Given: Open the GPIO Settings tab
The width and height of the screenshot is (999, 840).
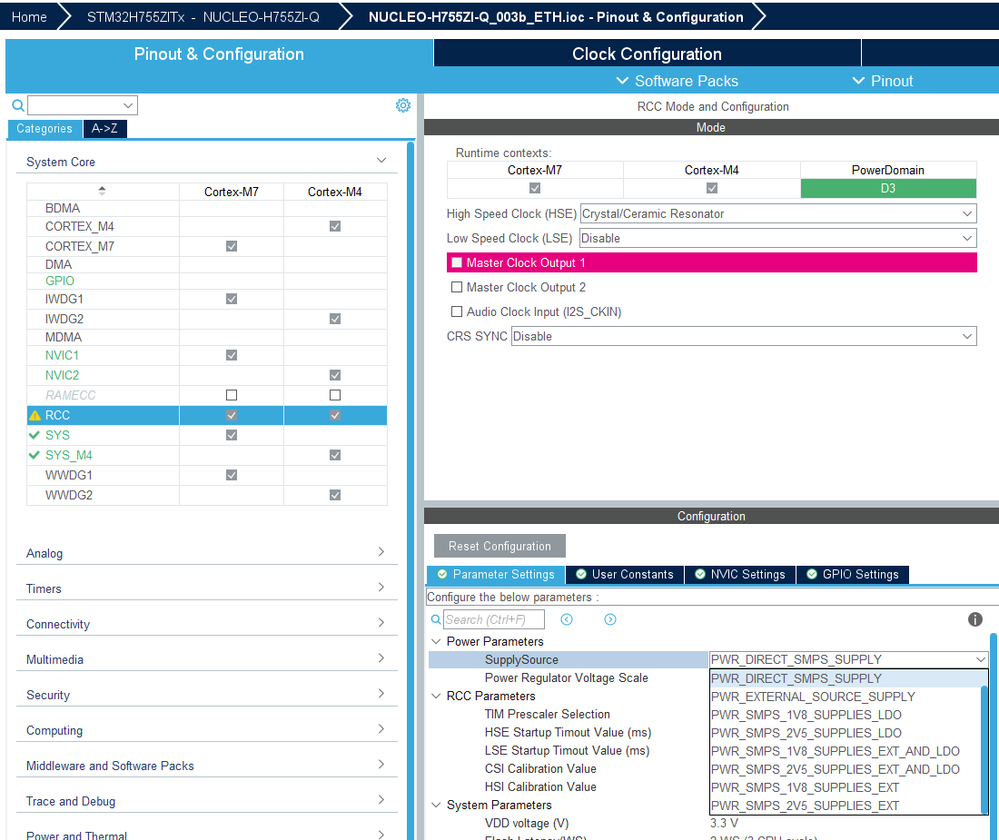Looking at the screenshot, I should (x=852, y=574).
